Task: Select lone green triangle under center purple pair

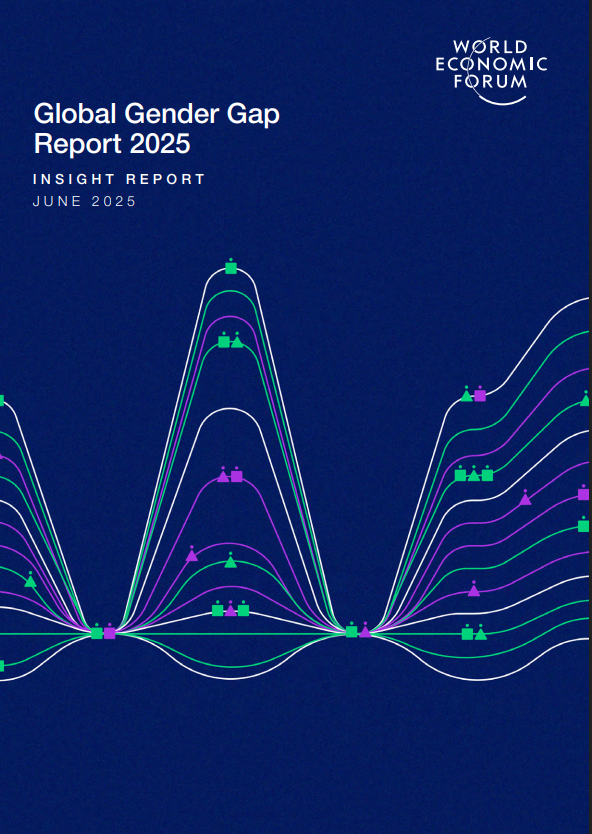Action: click(x=230, y=562)
